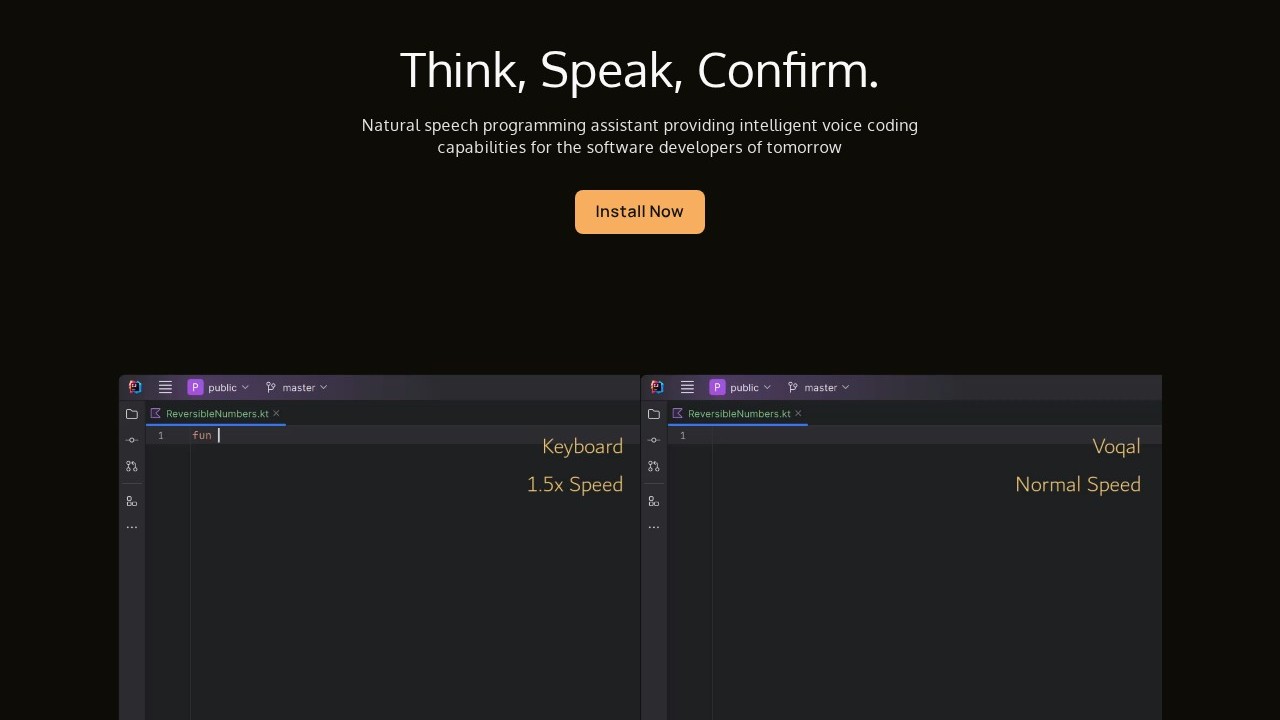Expand the master branch dropdown in the Keyboard IDE
The height and width of the screenshot is (720, 1280).
(x=297, y=388)
